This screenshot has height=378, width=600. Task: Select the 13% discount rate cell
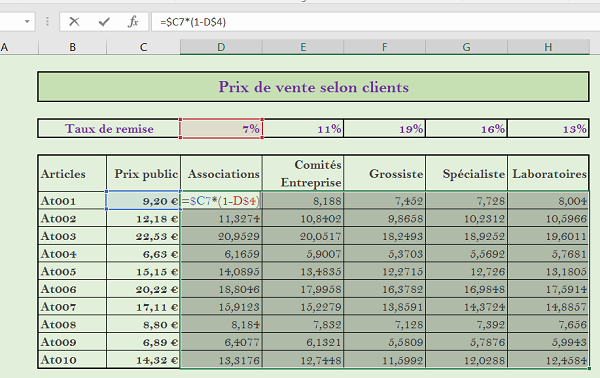[x=548, y=129]
